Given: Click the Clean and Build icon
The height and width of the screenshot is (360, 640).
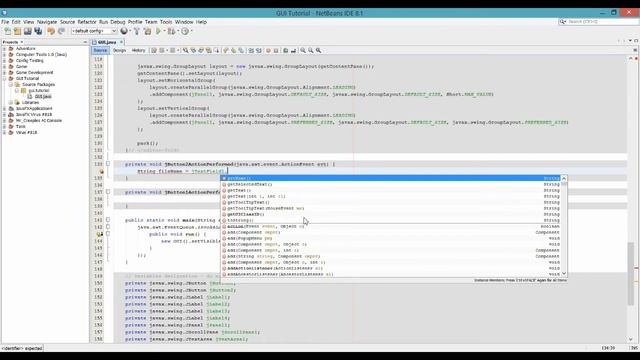Looking at the screenshot, I should tap(147, 31).
